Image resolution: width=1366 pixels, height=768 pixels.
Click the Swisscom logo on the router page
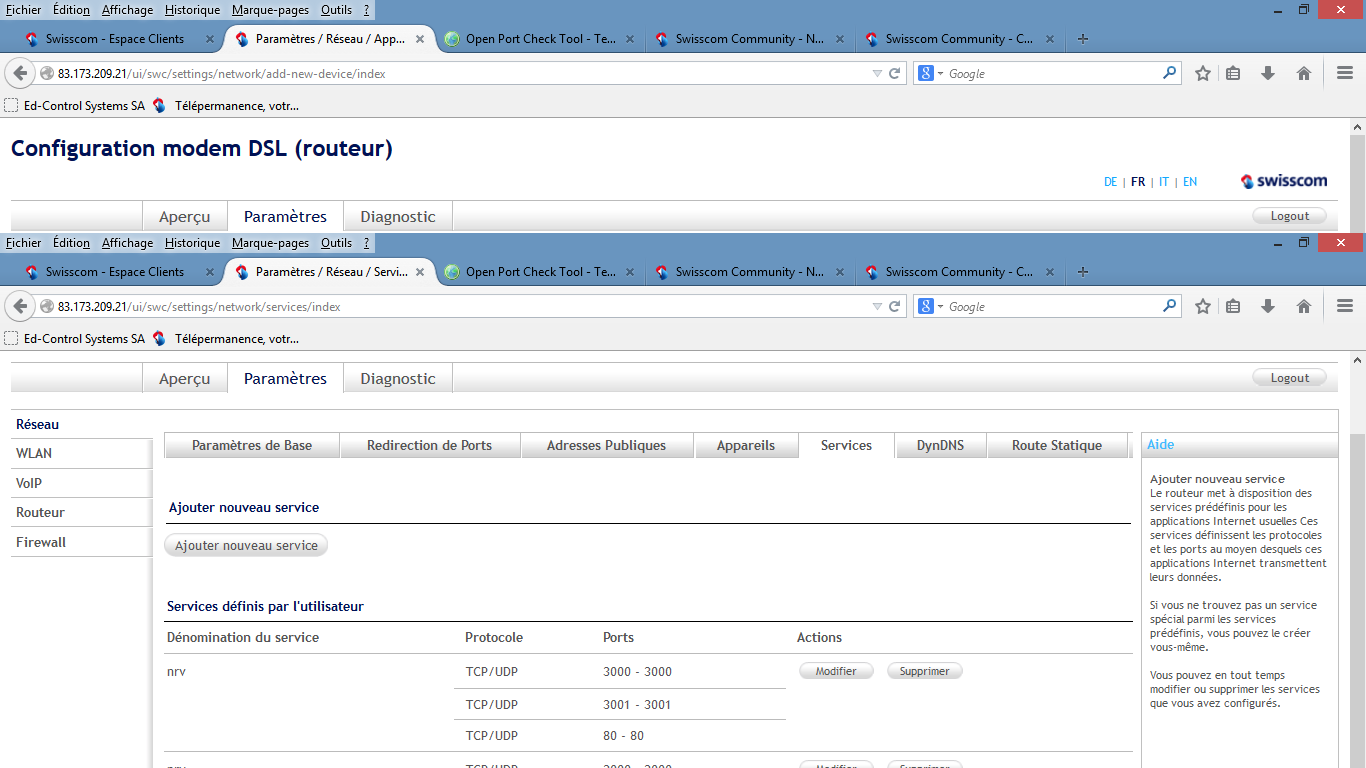pos(1284,181)
